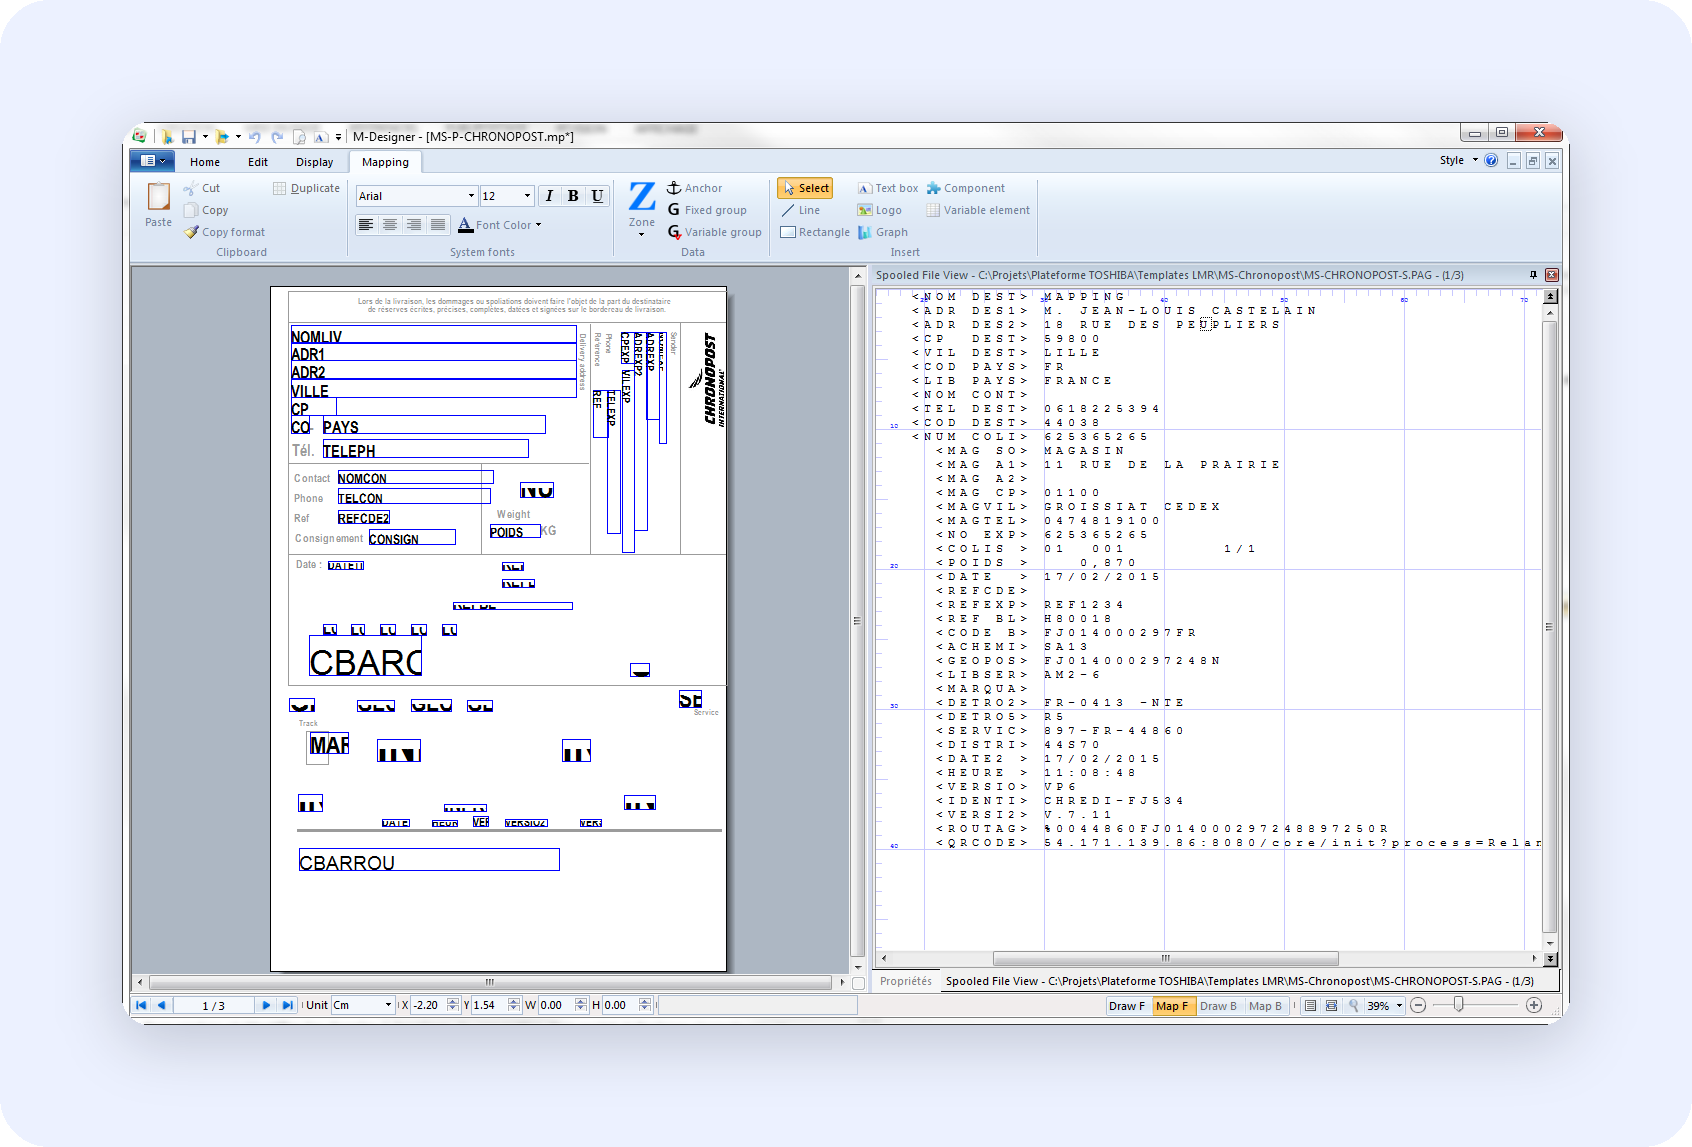Switch to the Propriétés tab
The height and width of the screenshot is (1147, 1692).
(x=906, y=981)
